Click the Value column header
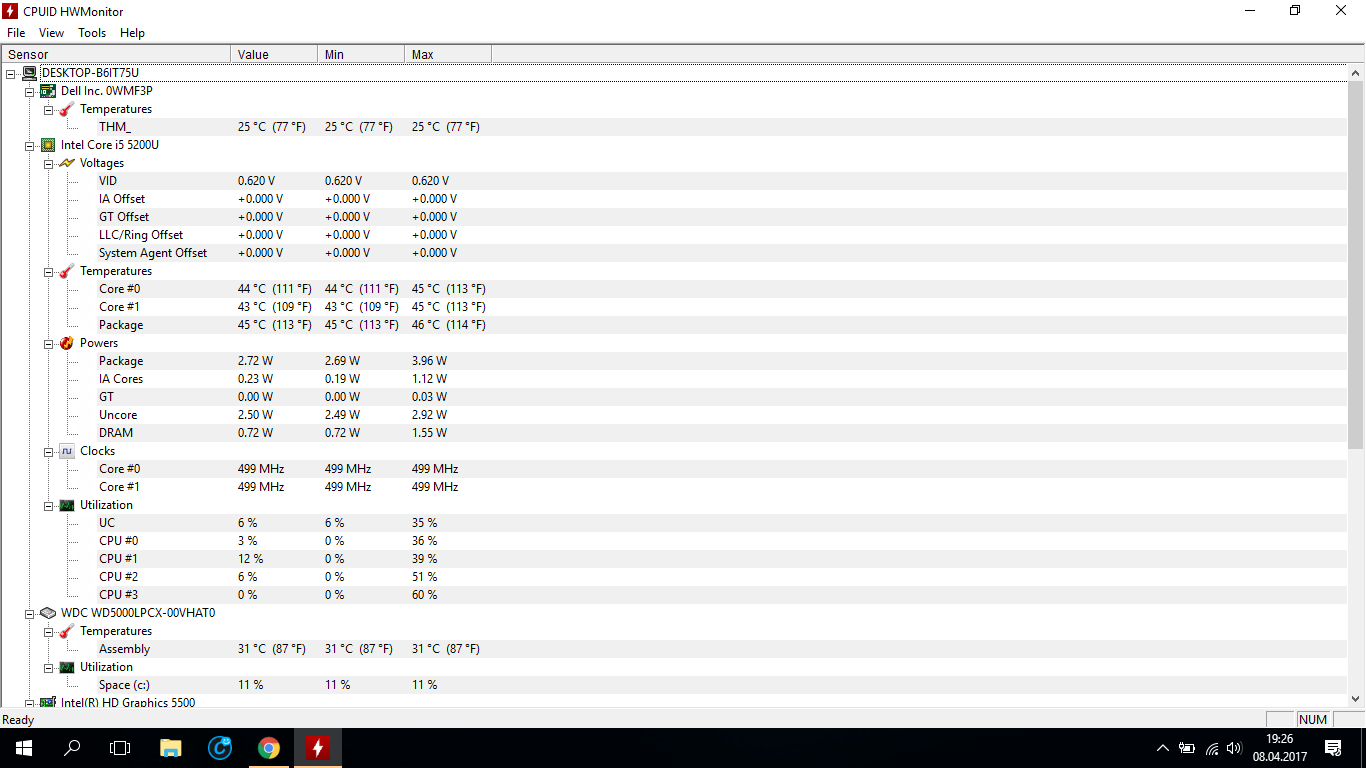 (x=274, y=54)
